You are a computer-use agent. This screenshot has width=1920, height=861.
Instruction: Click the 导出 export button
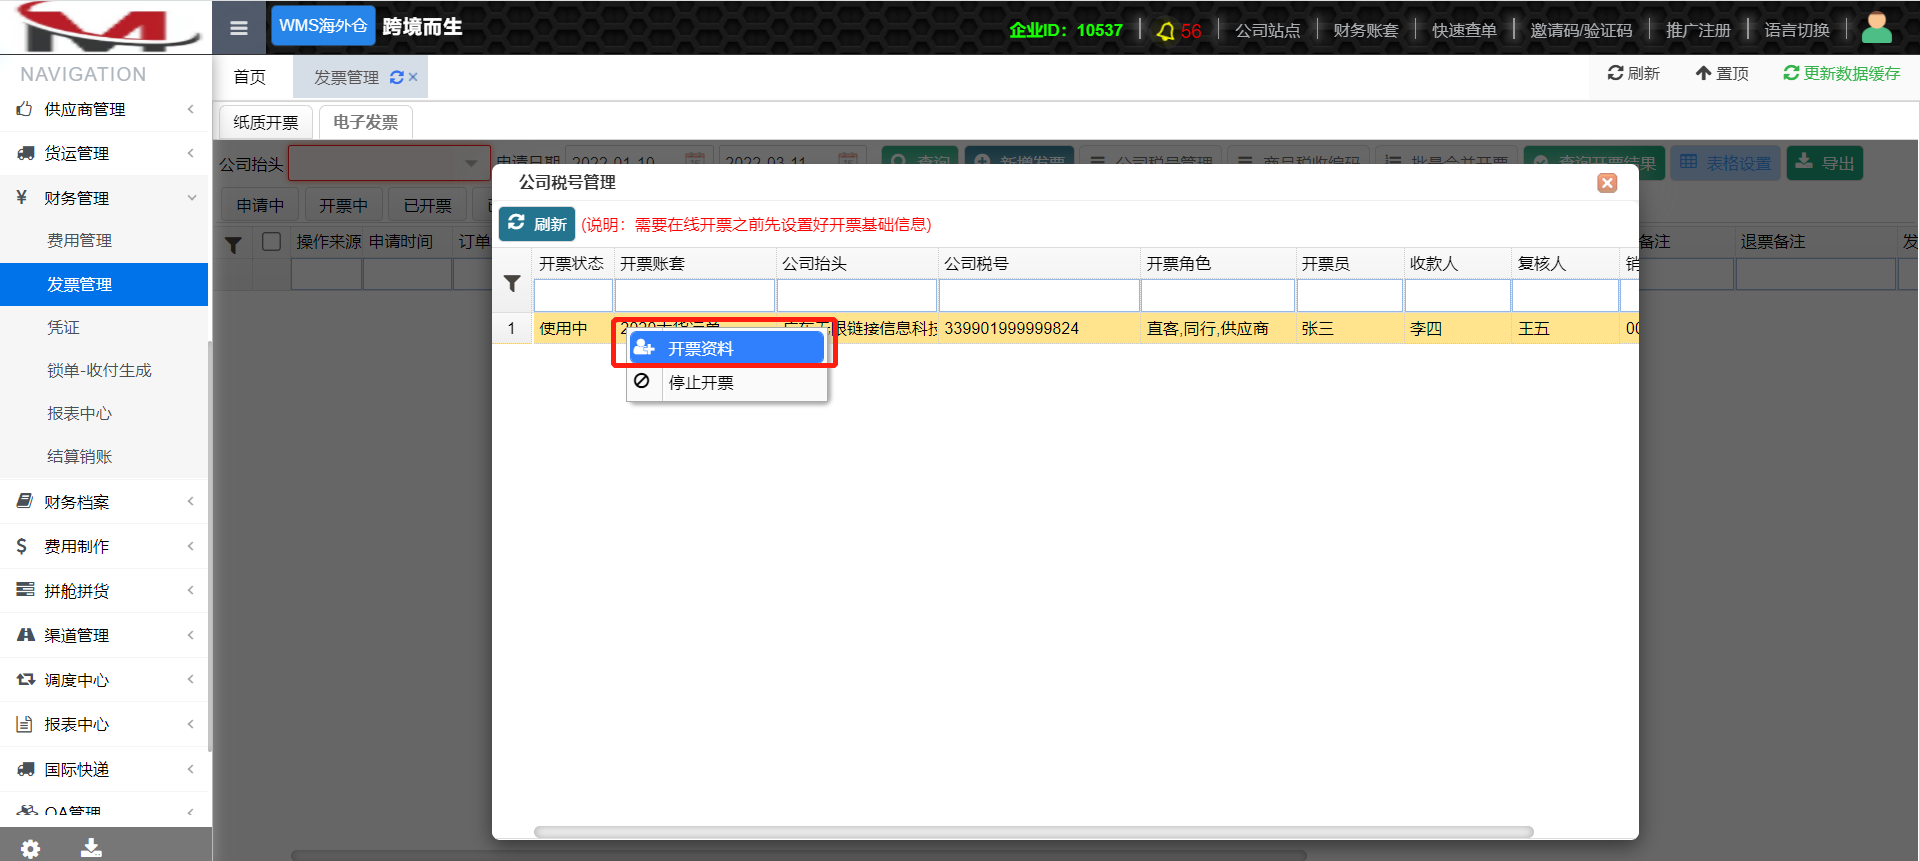coord(1825,163)
